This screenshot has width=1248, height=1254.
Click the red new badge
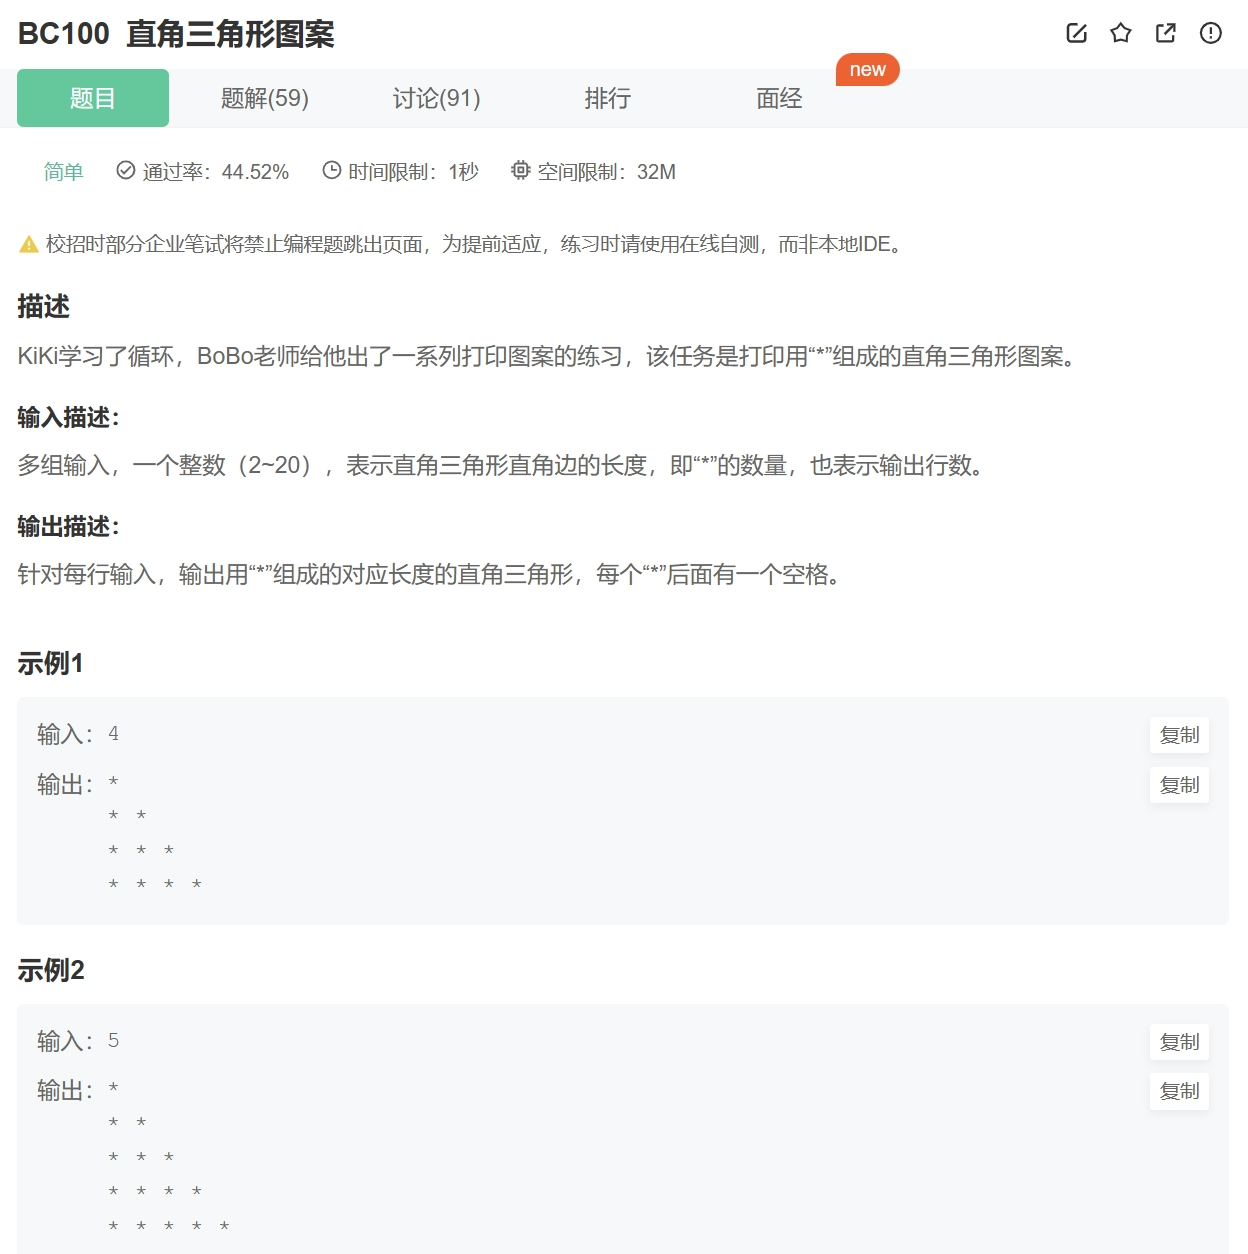(867, 69)
